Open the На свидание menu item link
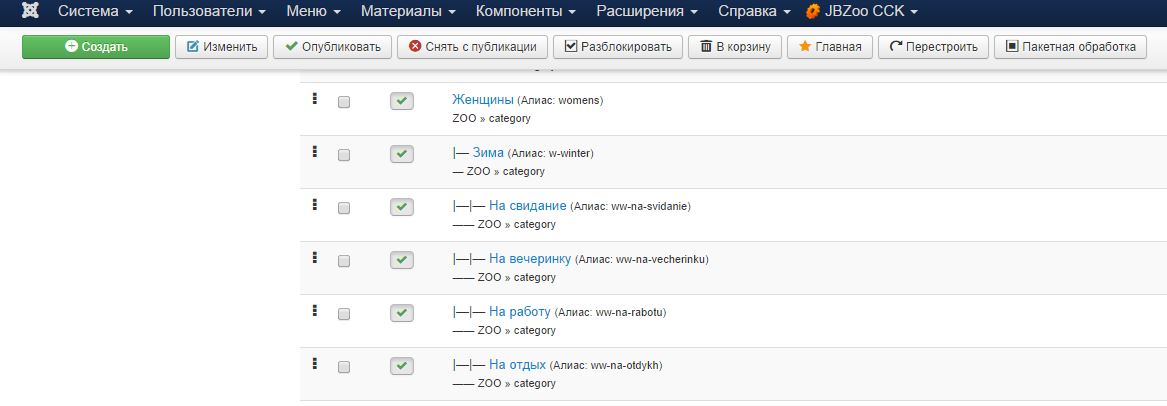The height and width of the screenshot is (406, 1167). [528, 206]
